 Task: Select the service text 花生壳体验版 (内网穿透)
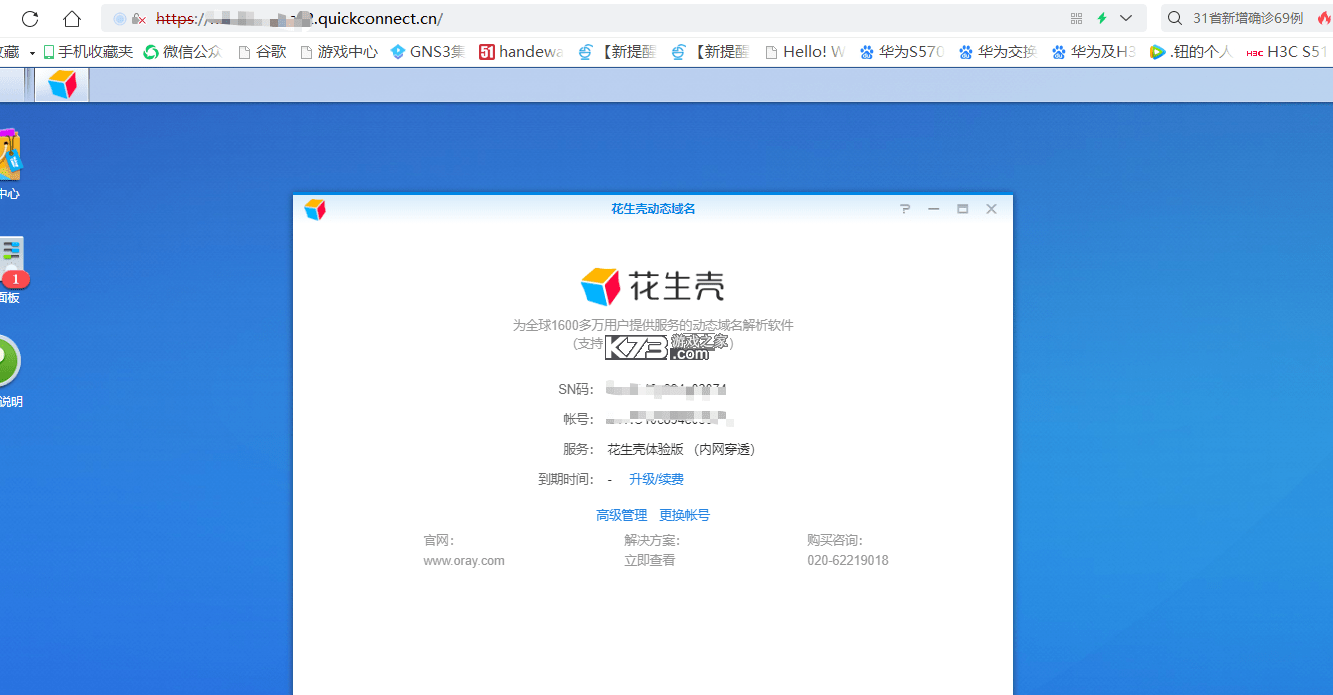tap(683, 450)
